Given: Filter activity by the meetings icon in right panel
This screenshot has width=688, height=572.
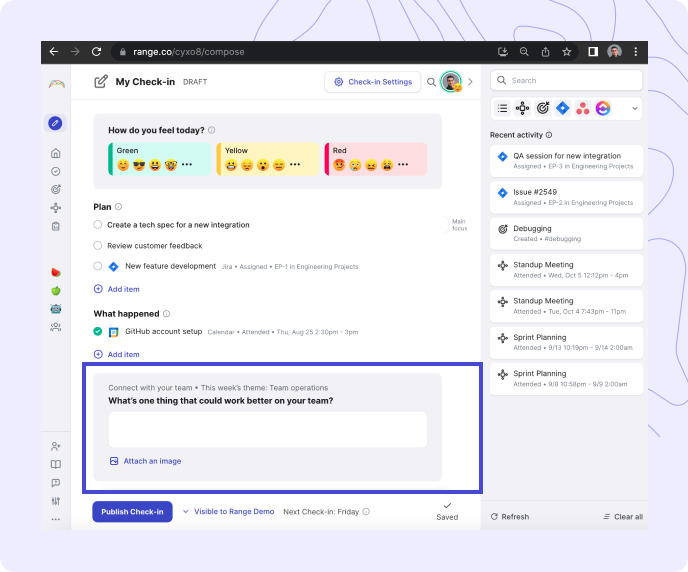Looking at the screenshot, I should (523, 108).
